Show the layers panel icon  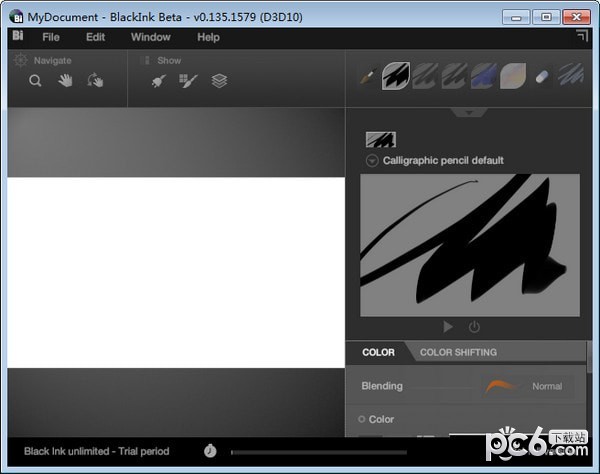pyautogui.click(x=219, y=81)
